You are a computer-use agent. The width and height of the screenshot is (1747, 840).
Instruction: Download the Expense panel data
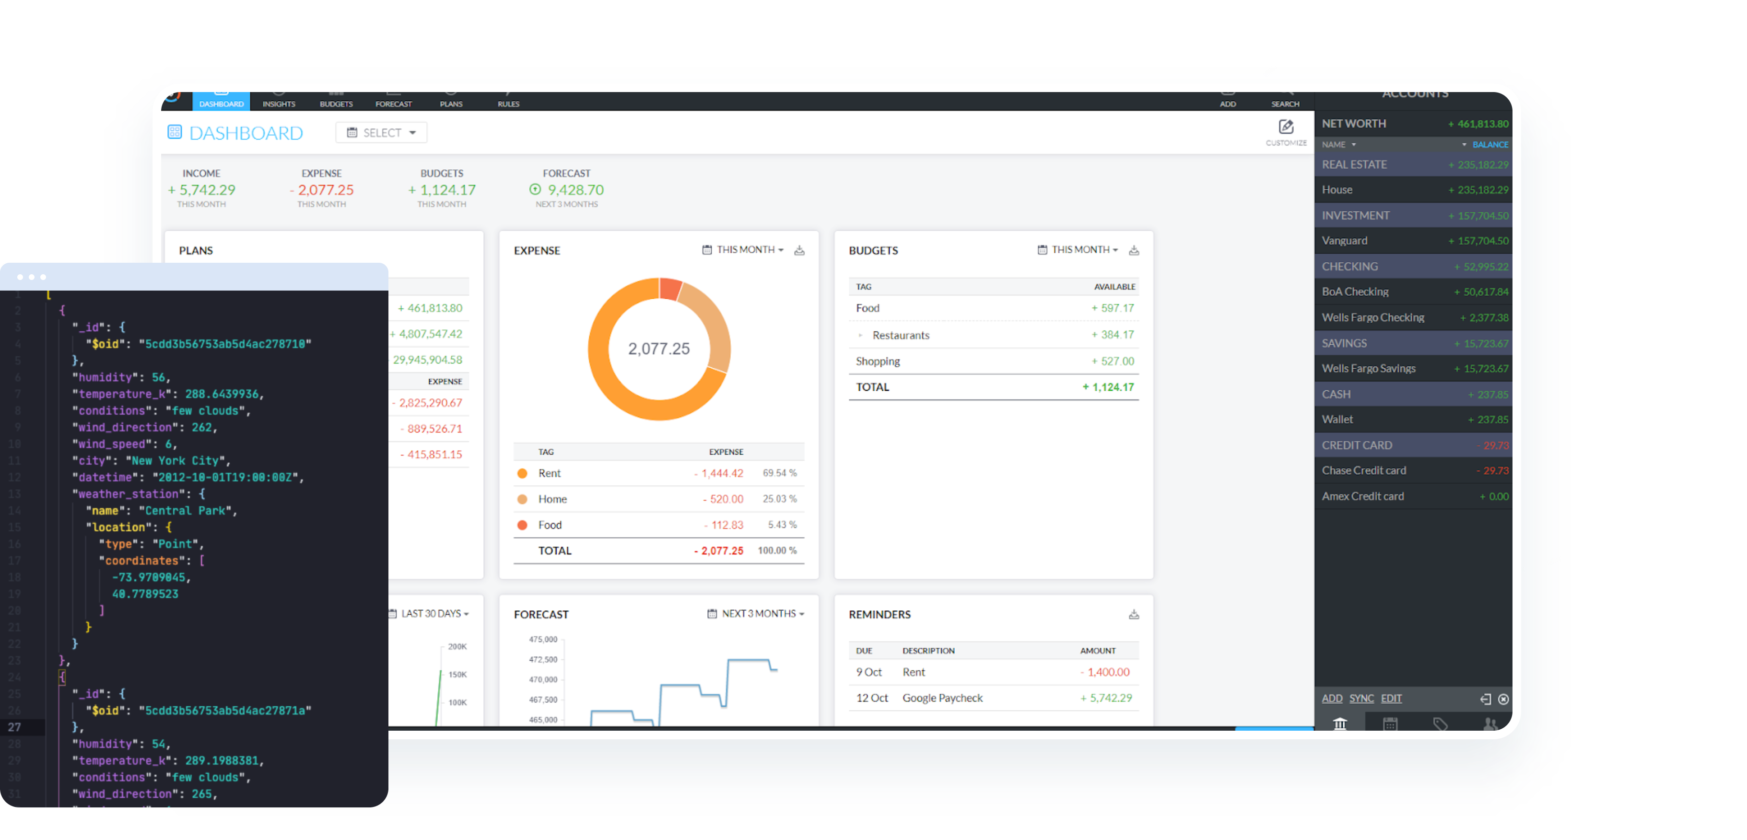(x=799, y=250)
